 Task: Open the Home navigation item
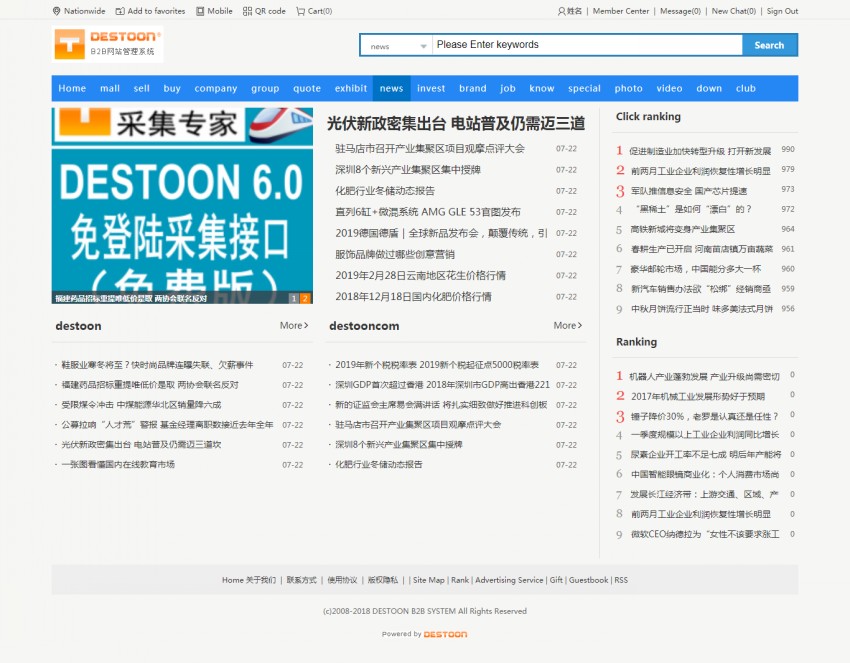pyautogui.click(x=72, y=88)
